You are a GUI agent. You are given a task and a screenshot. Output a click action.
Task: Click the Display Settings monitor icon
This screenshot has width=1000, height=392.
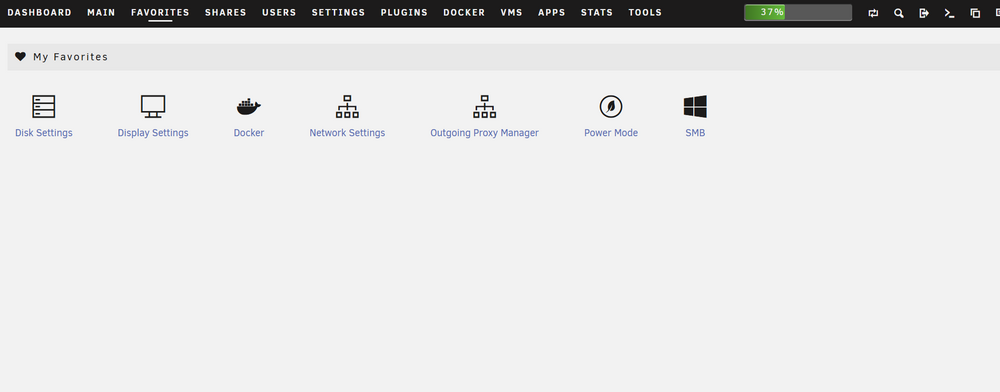153,106
